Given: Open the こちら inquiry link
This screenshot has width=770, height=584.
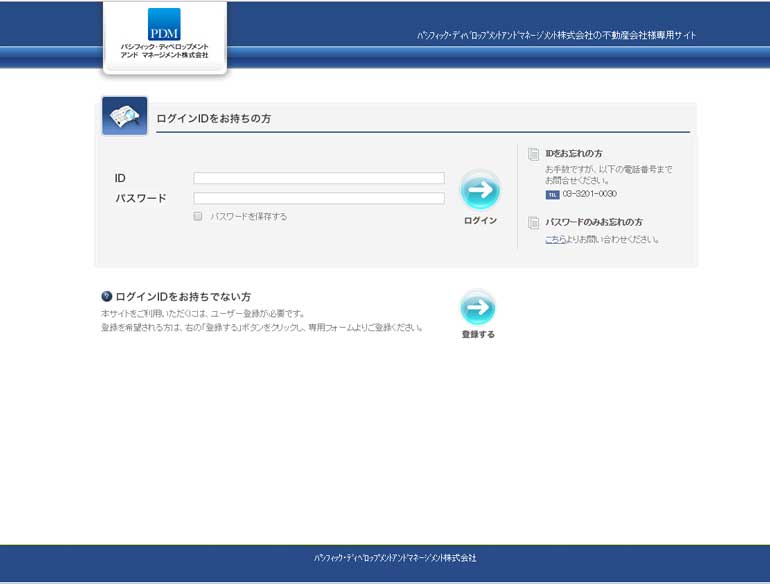Looking at the screenshot, I should 555,239.
